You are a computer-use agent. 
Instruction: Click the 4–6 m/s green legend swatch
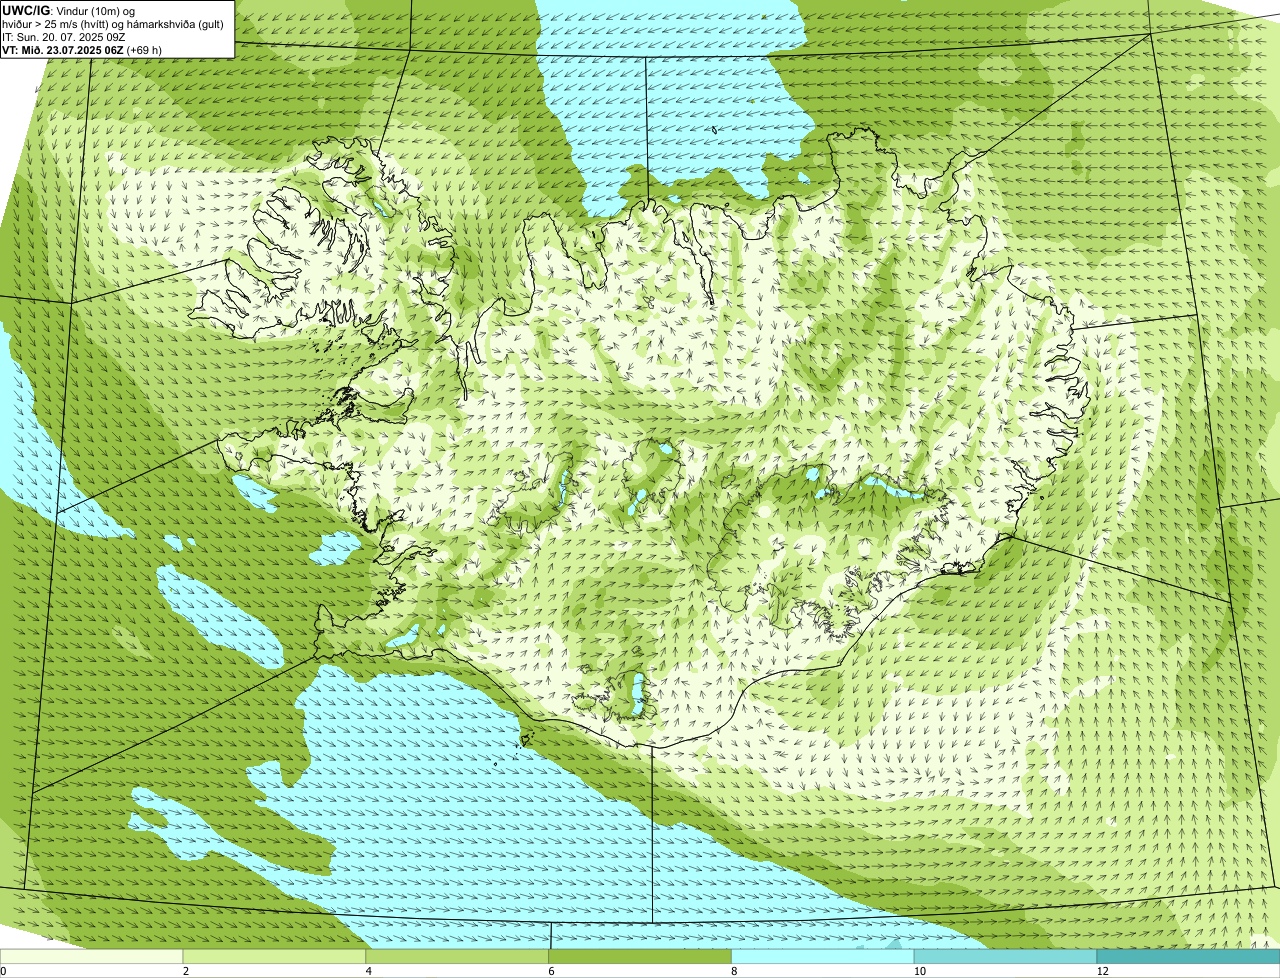click(x=458, y=956)
